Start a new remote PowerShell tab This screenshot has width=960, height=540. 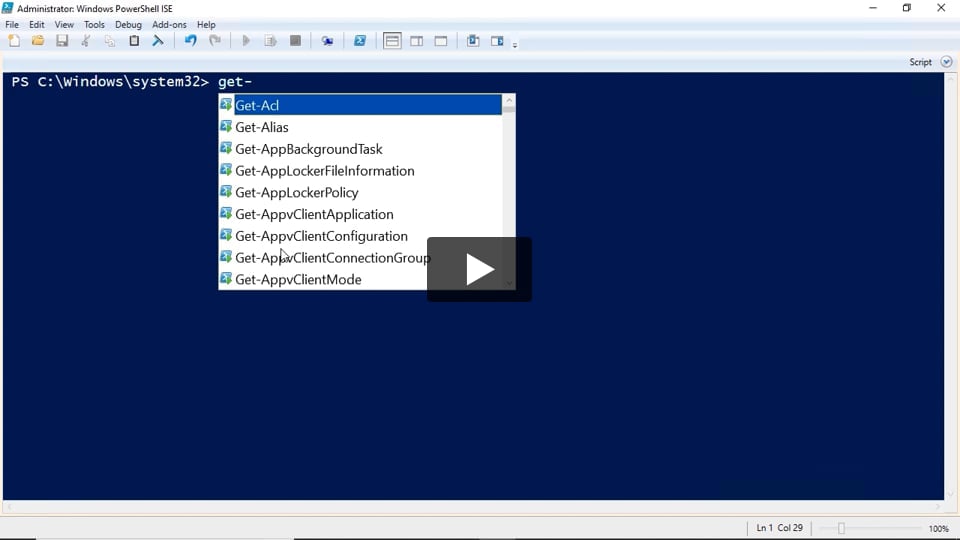(327, 41)
